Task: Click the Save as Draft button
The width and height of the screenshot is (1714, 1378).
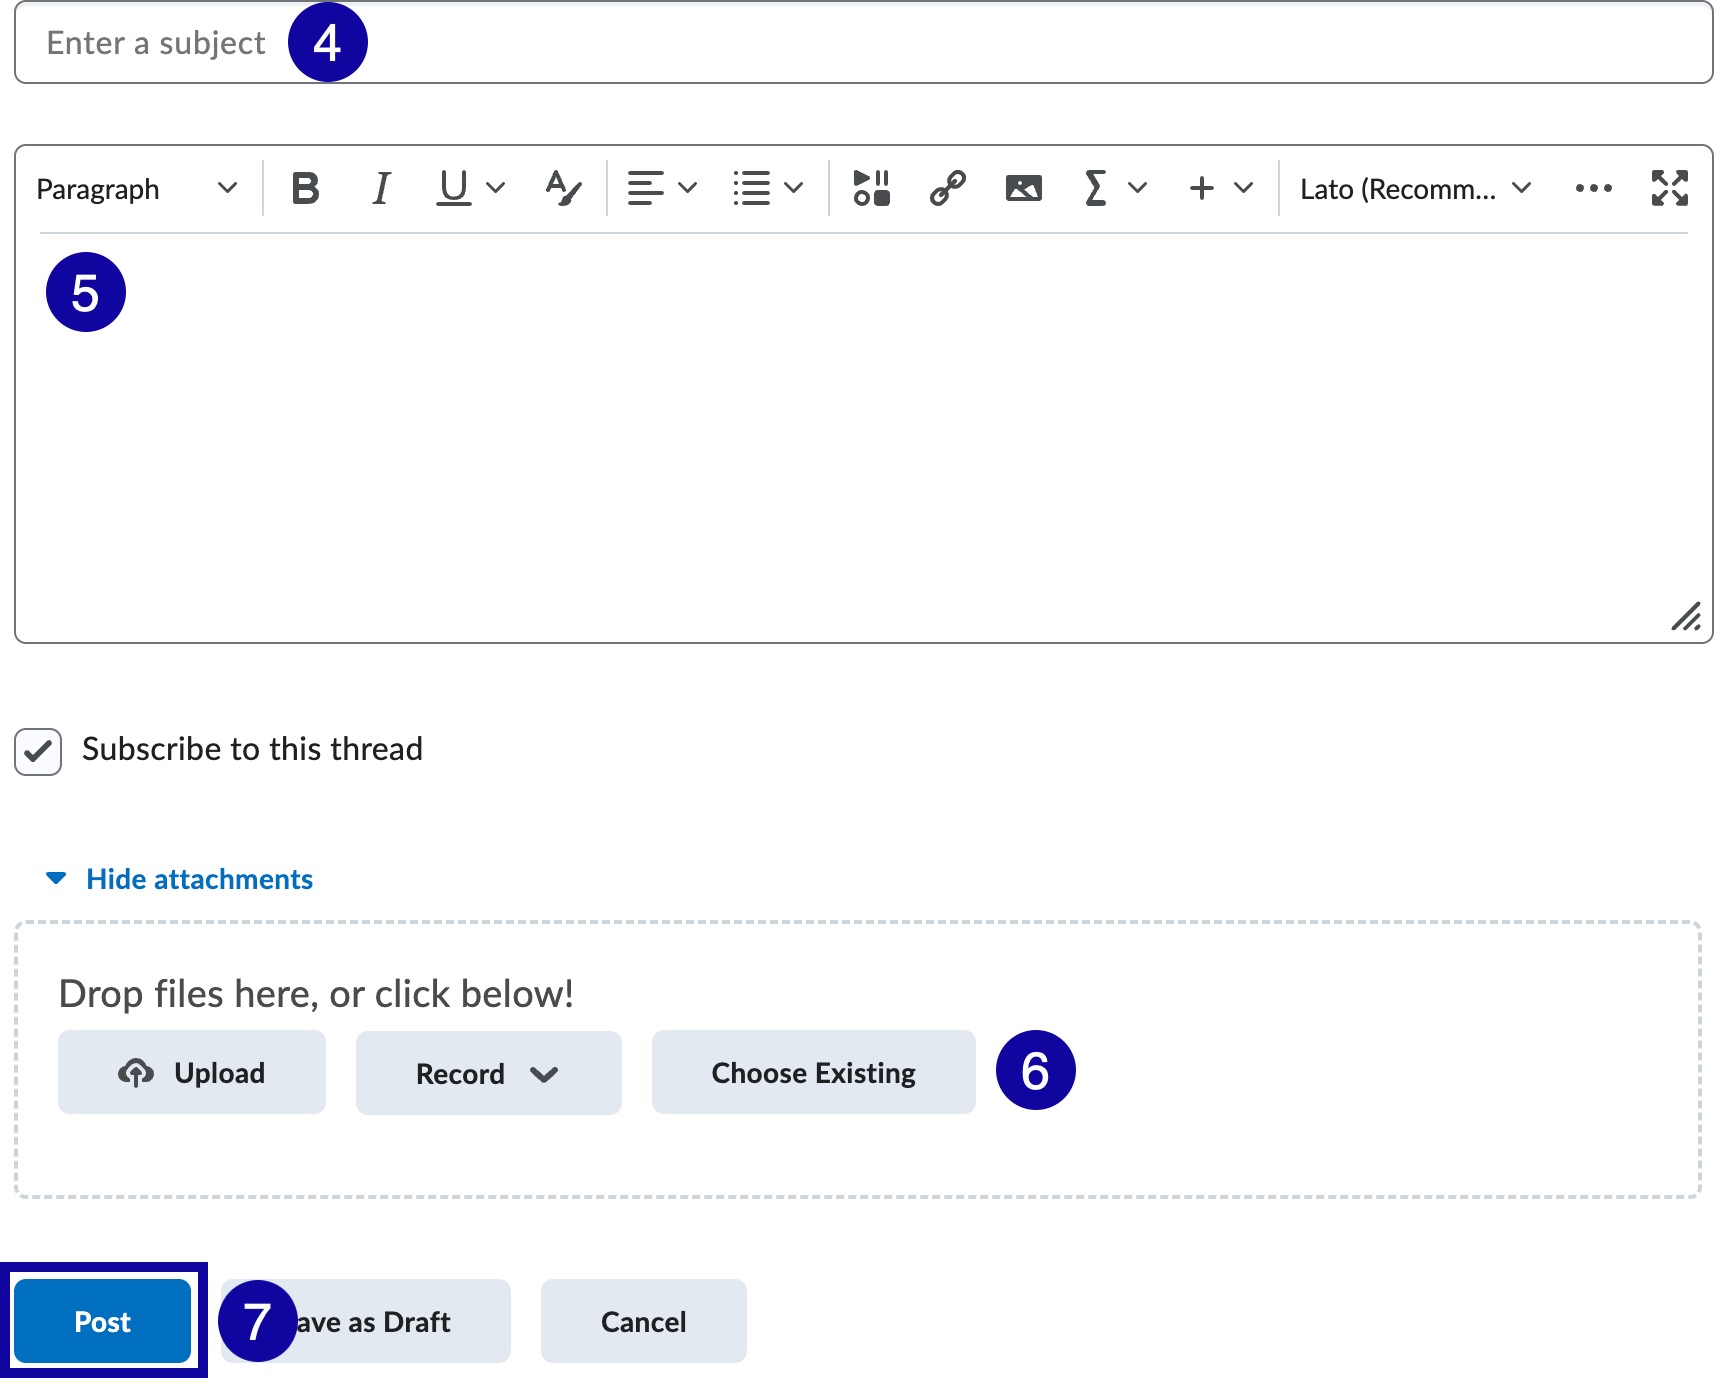Action: (366, 1321)
